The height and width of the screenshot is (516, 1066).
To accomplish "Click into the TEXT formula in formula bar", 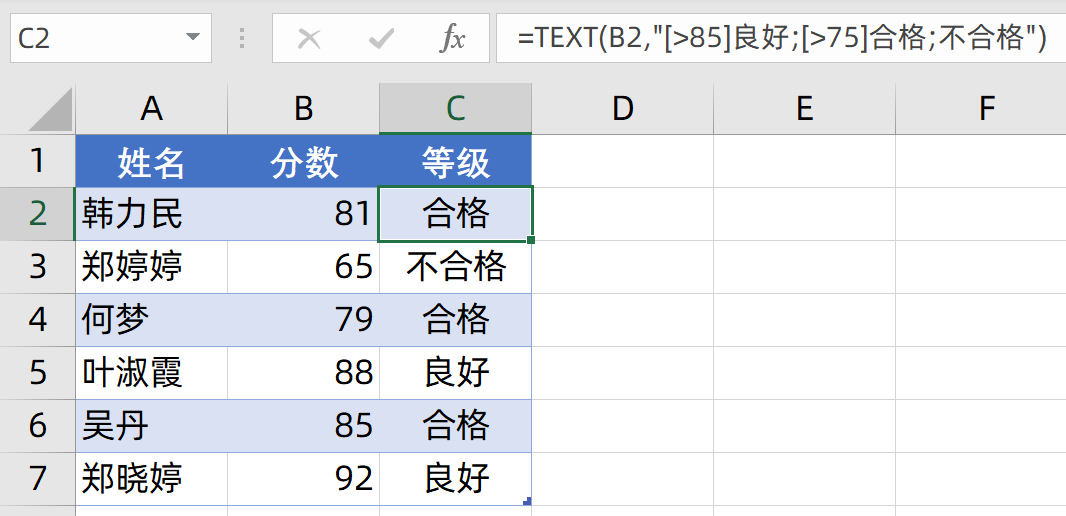I will 781,39.
